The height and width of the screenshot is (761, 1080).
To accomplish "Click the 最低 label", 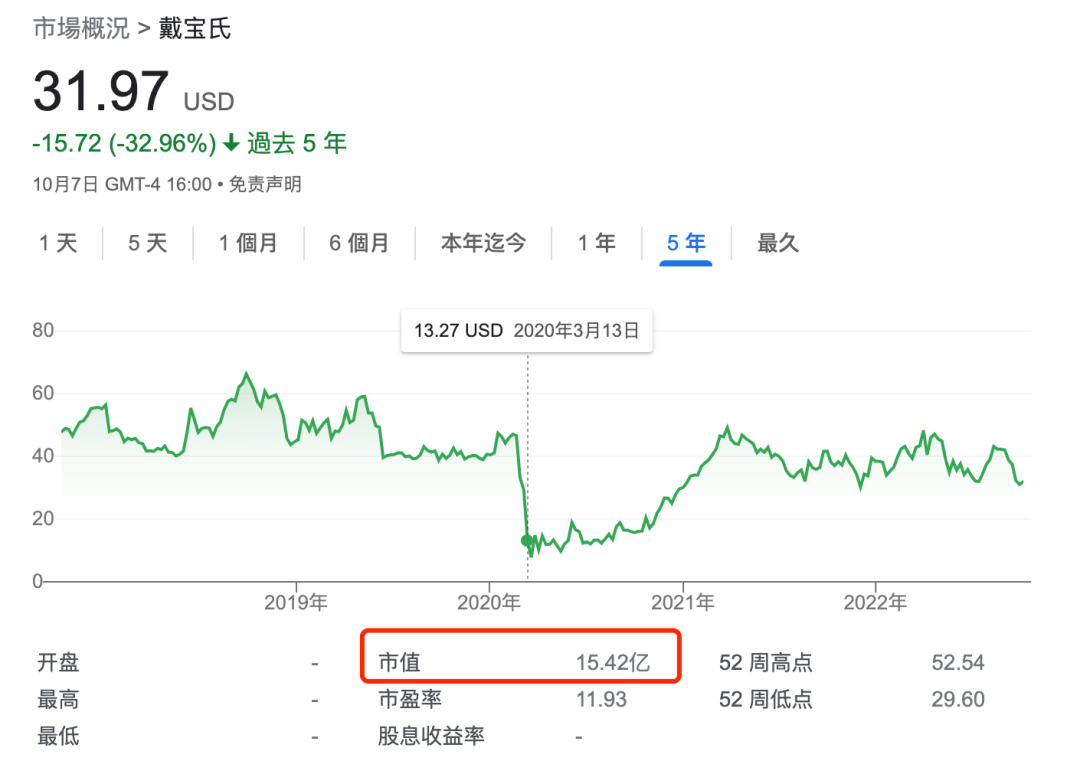I will point(59,736).
